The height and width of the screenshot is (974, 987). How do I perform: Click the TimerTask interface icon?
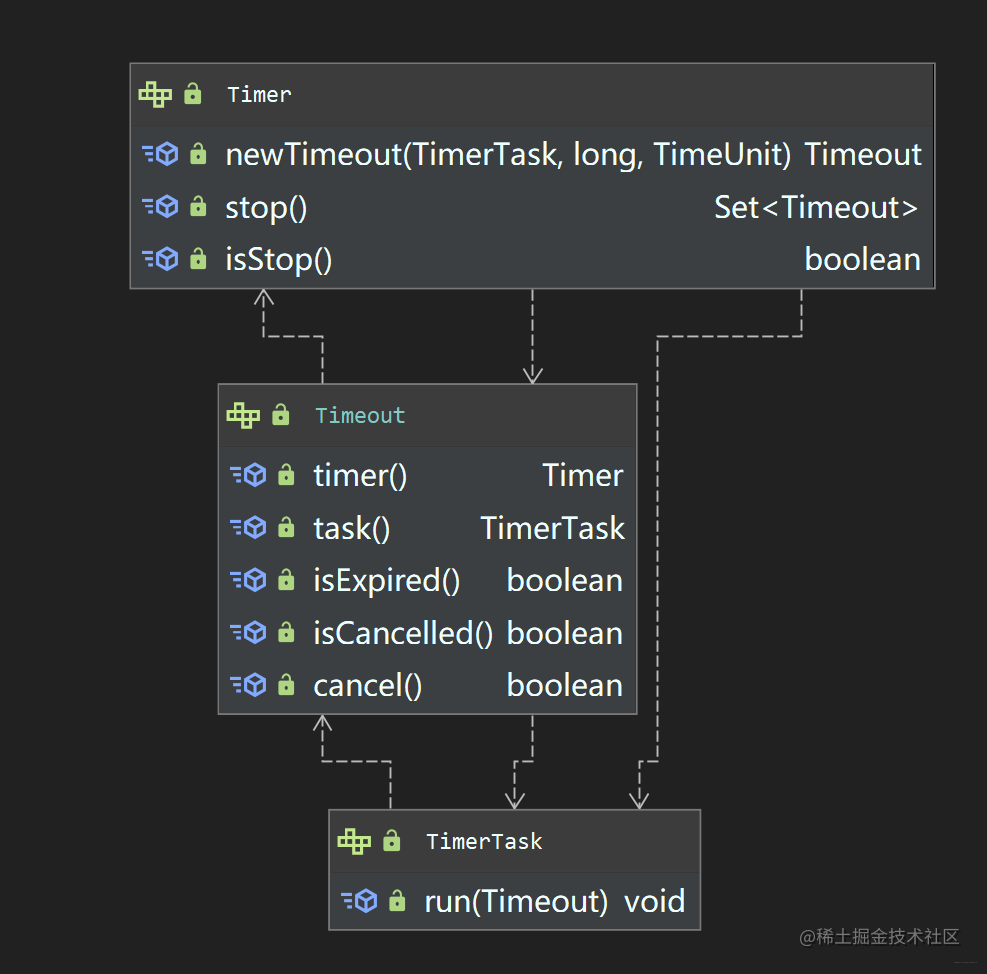pyautogui.click(x=354, y=841)
